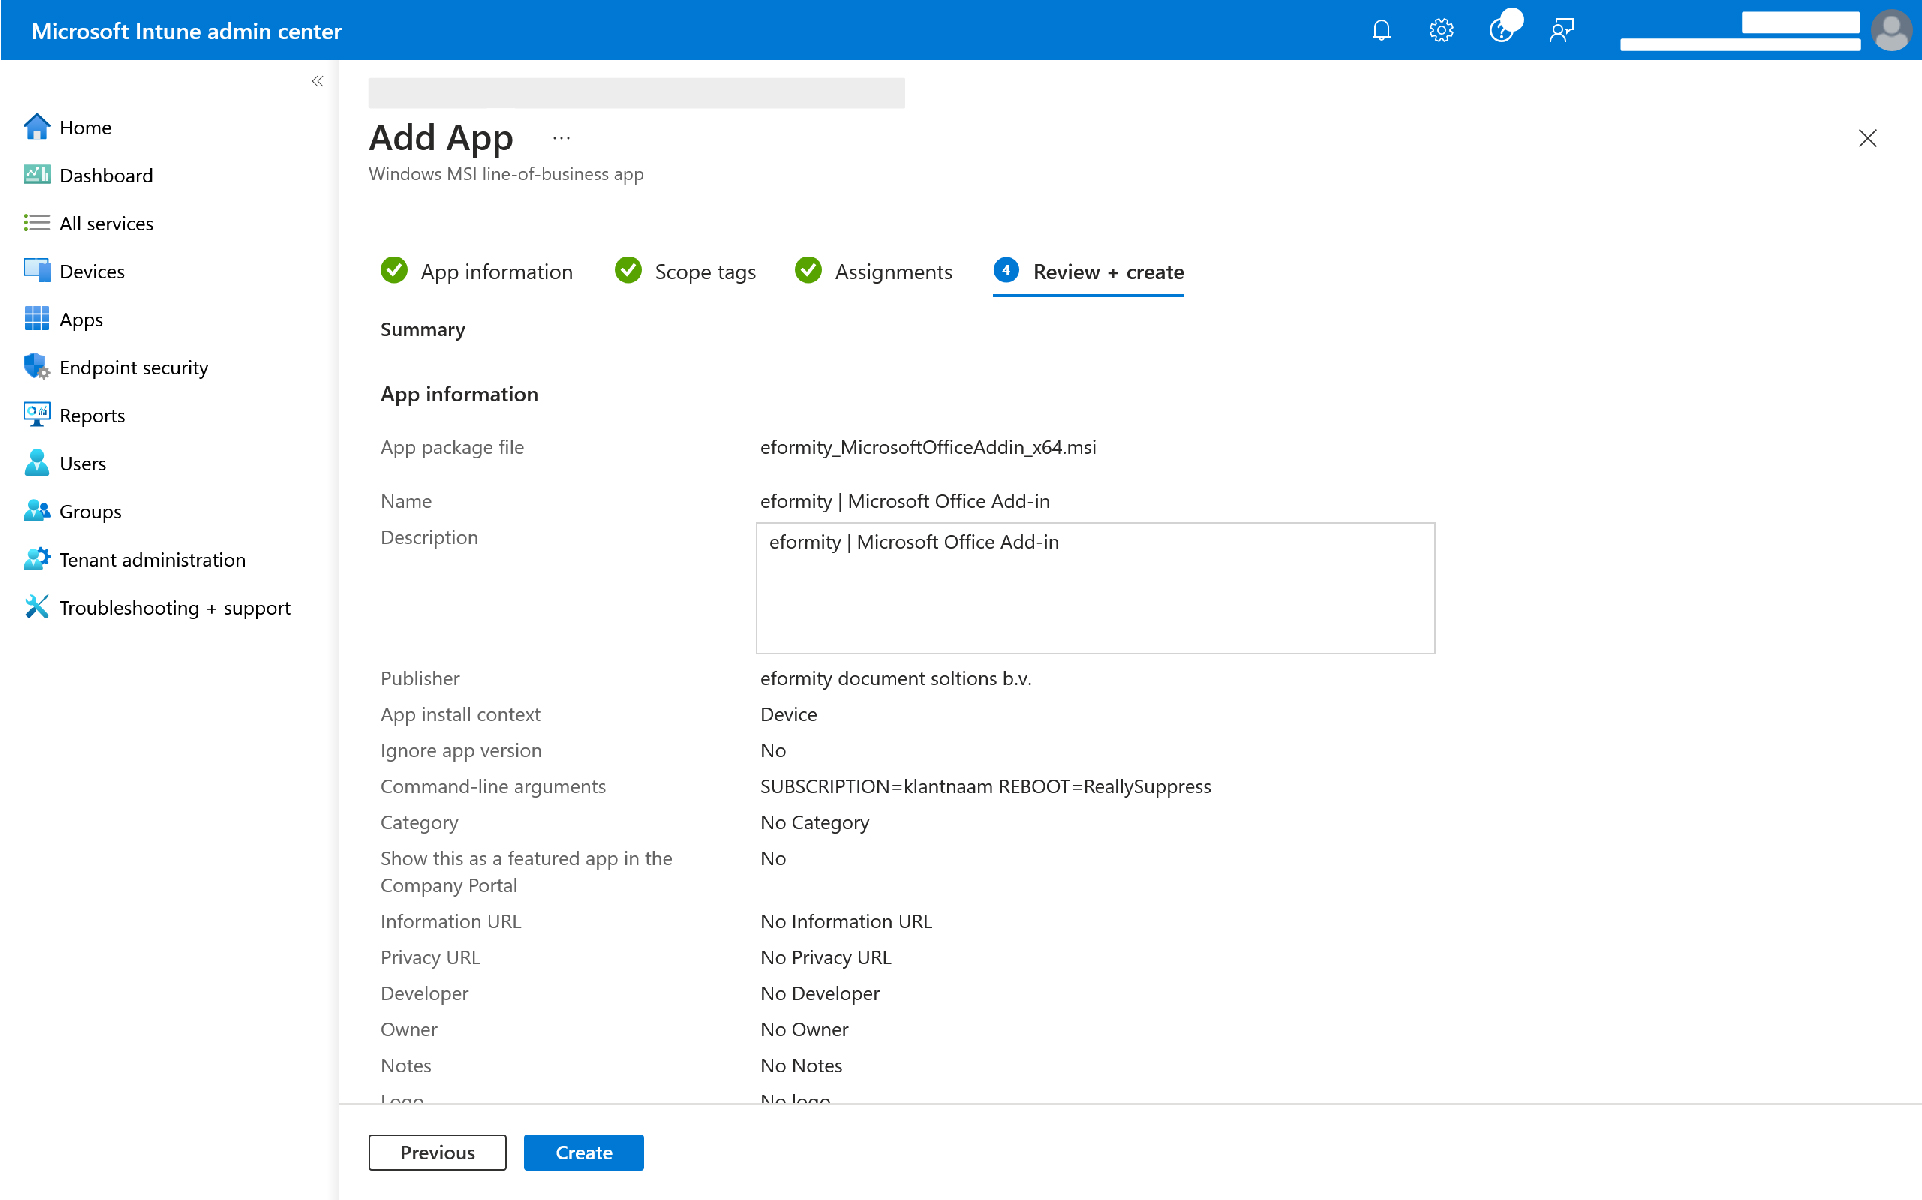Screen dimensions: 1922x1200
Task: Open Groups via its sidebar icon
Action: tap(36, 510)
